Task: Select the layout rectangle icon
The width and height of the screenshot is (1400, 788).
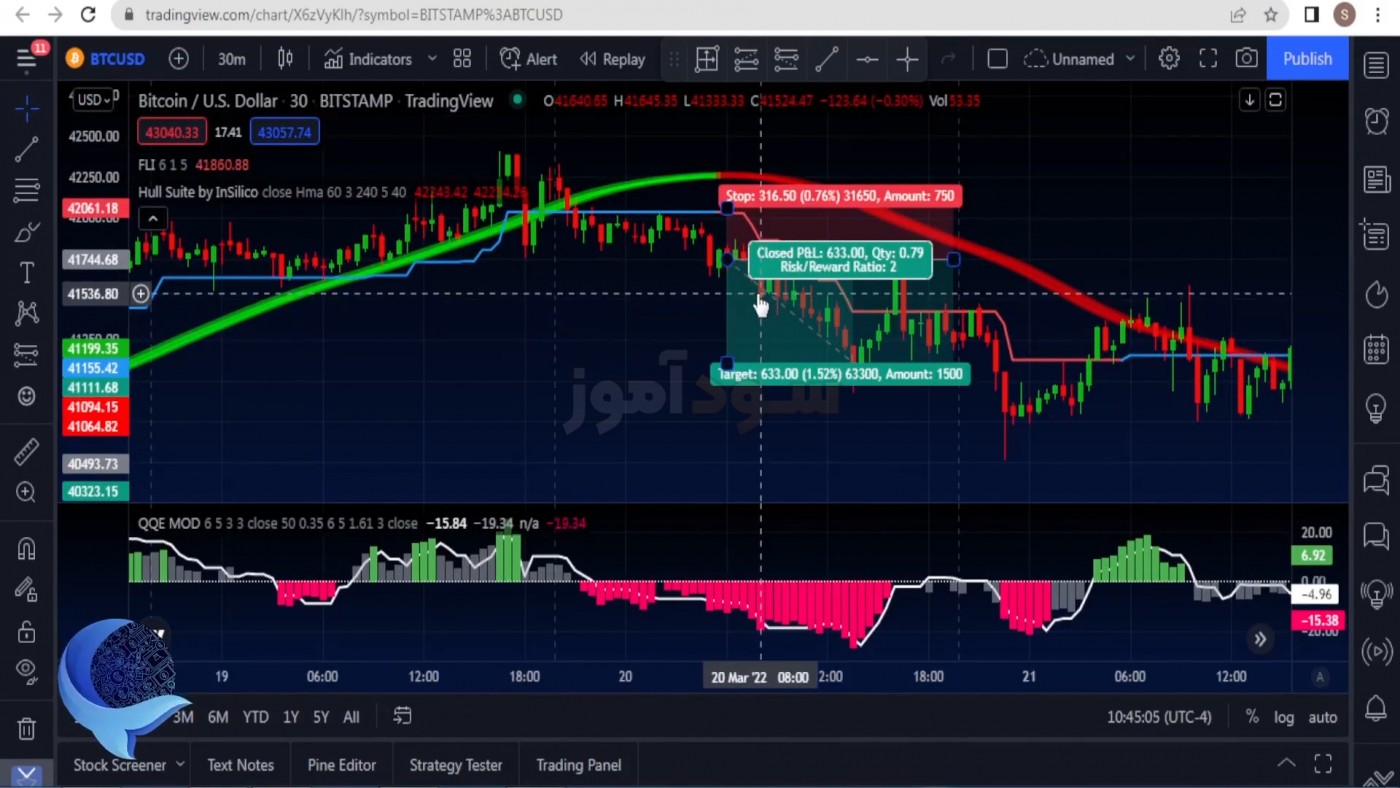Action: (997, 59)
